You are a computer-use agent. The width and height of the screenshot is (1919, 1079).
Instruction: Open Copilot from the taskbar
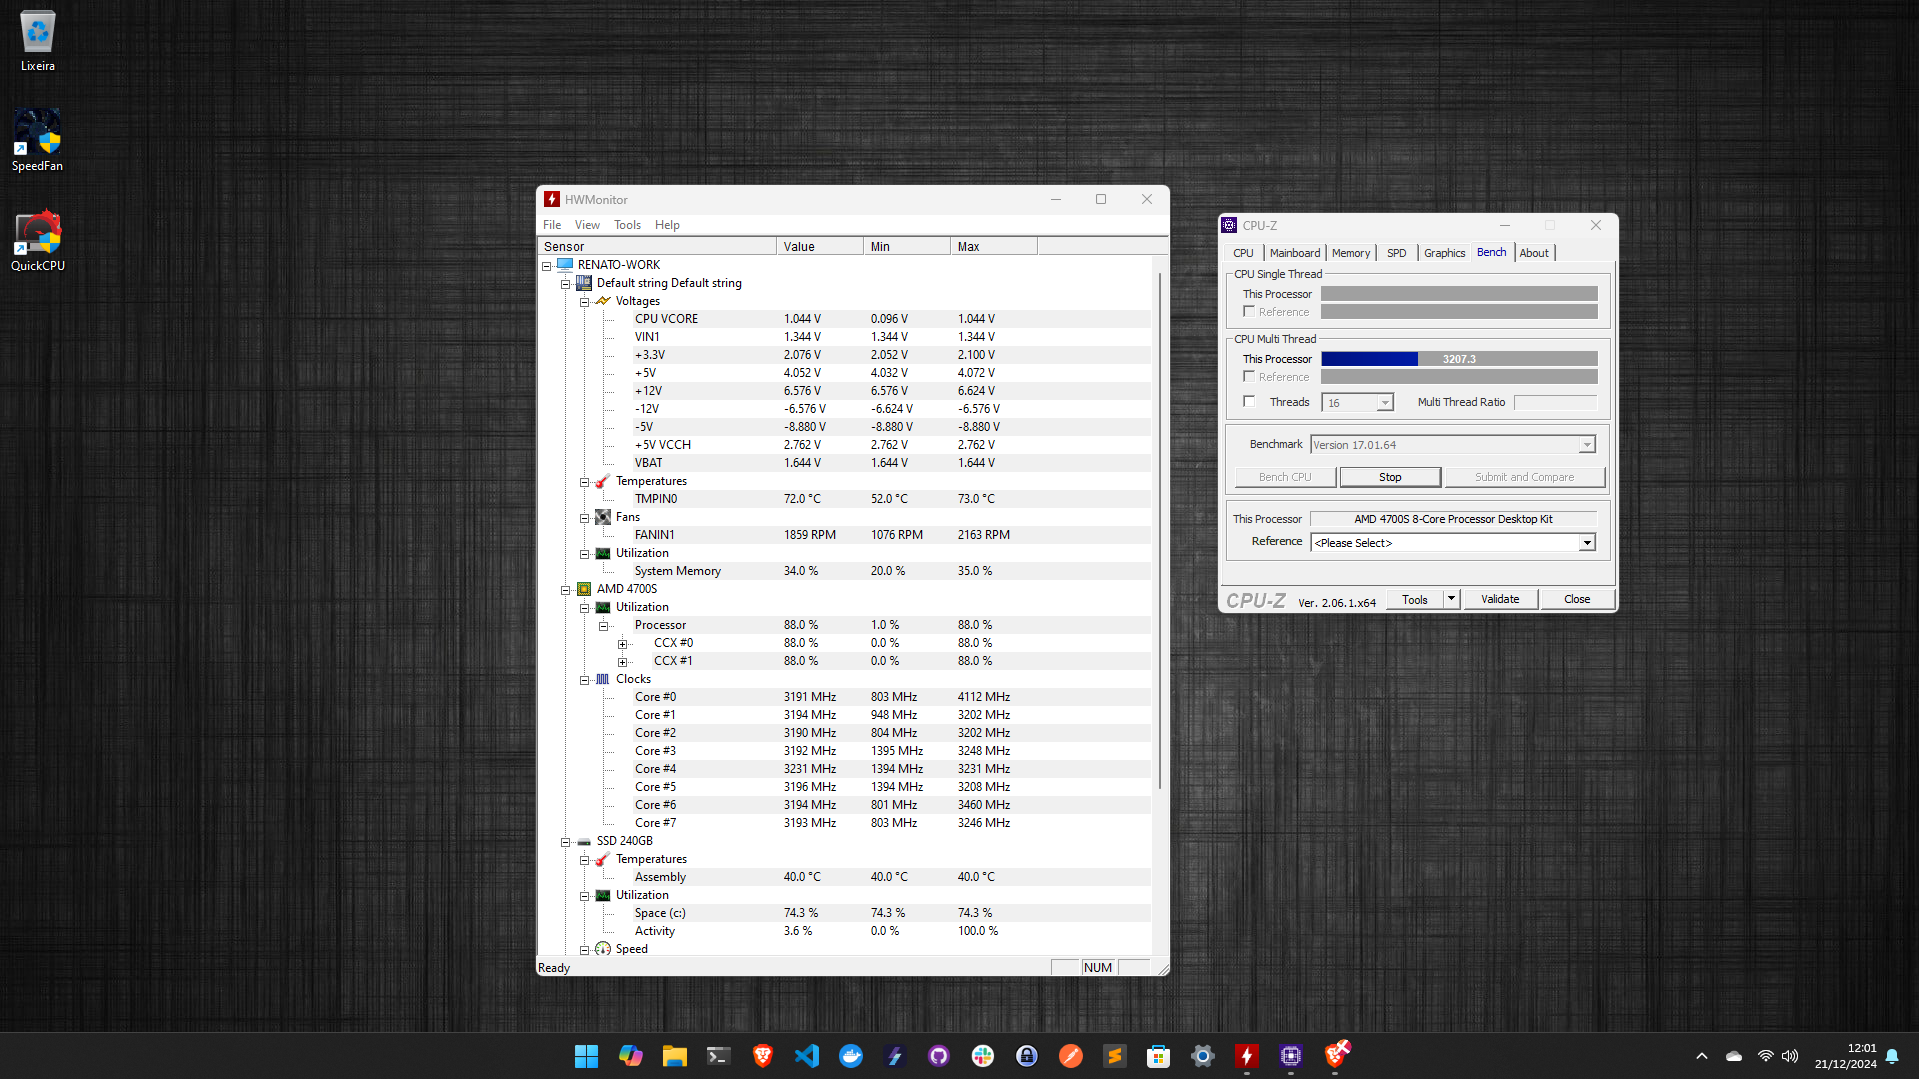click(x=631, y=1056)
